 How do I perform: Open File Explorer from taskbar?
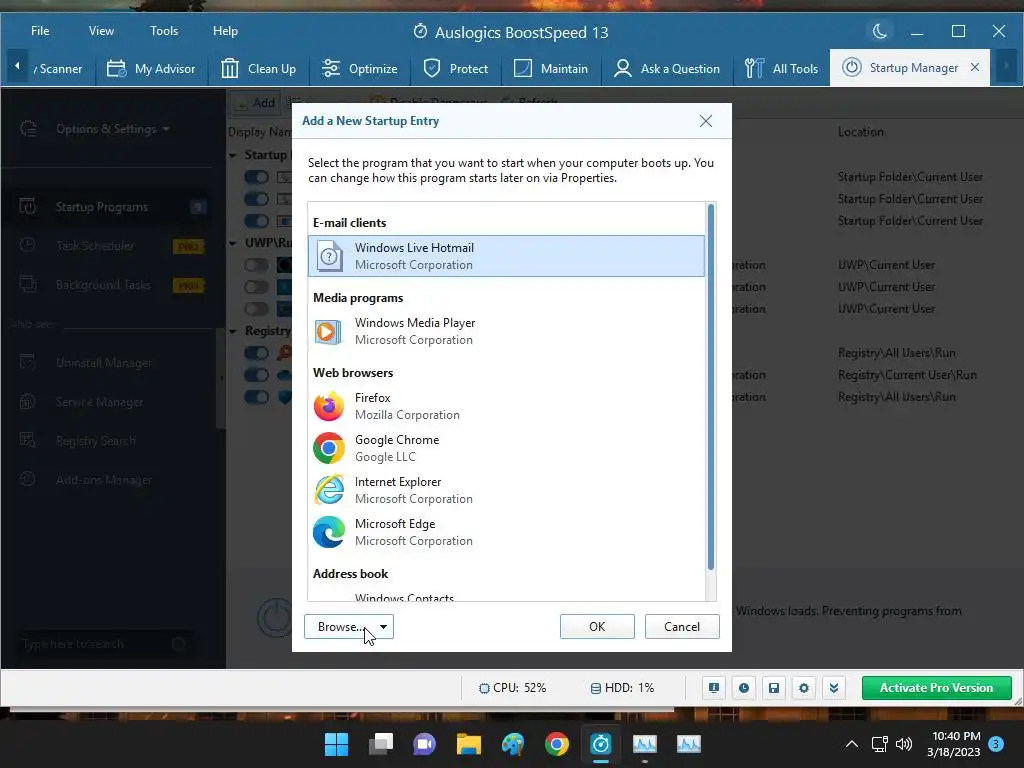coord(469,744)
